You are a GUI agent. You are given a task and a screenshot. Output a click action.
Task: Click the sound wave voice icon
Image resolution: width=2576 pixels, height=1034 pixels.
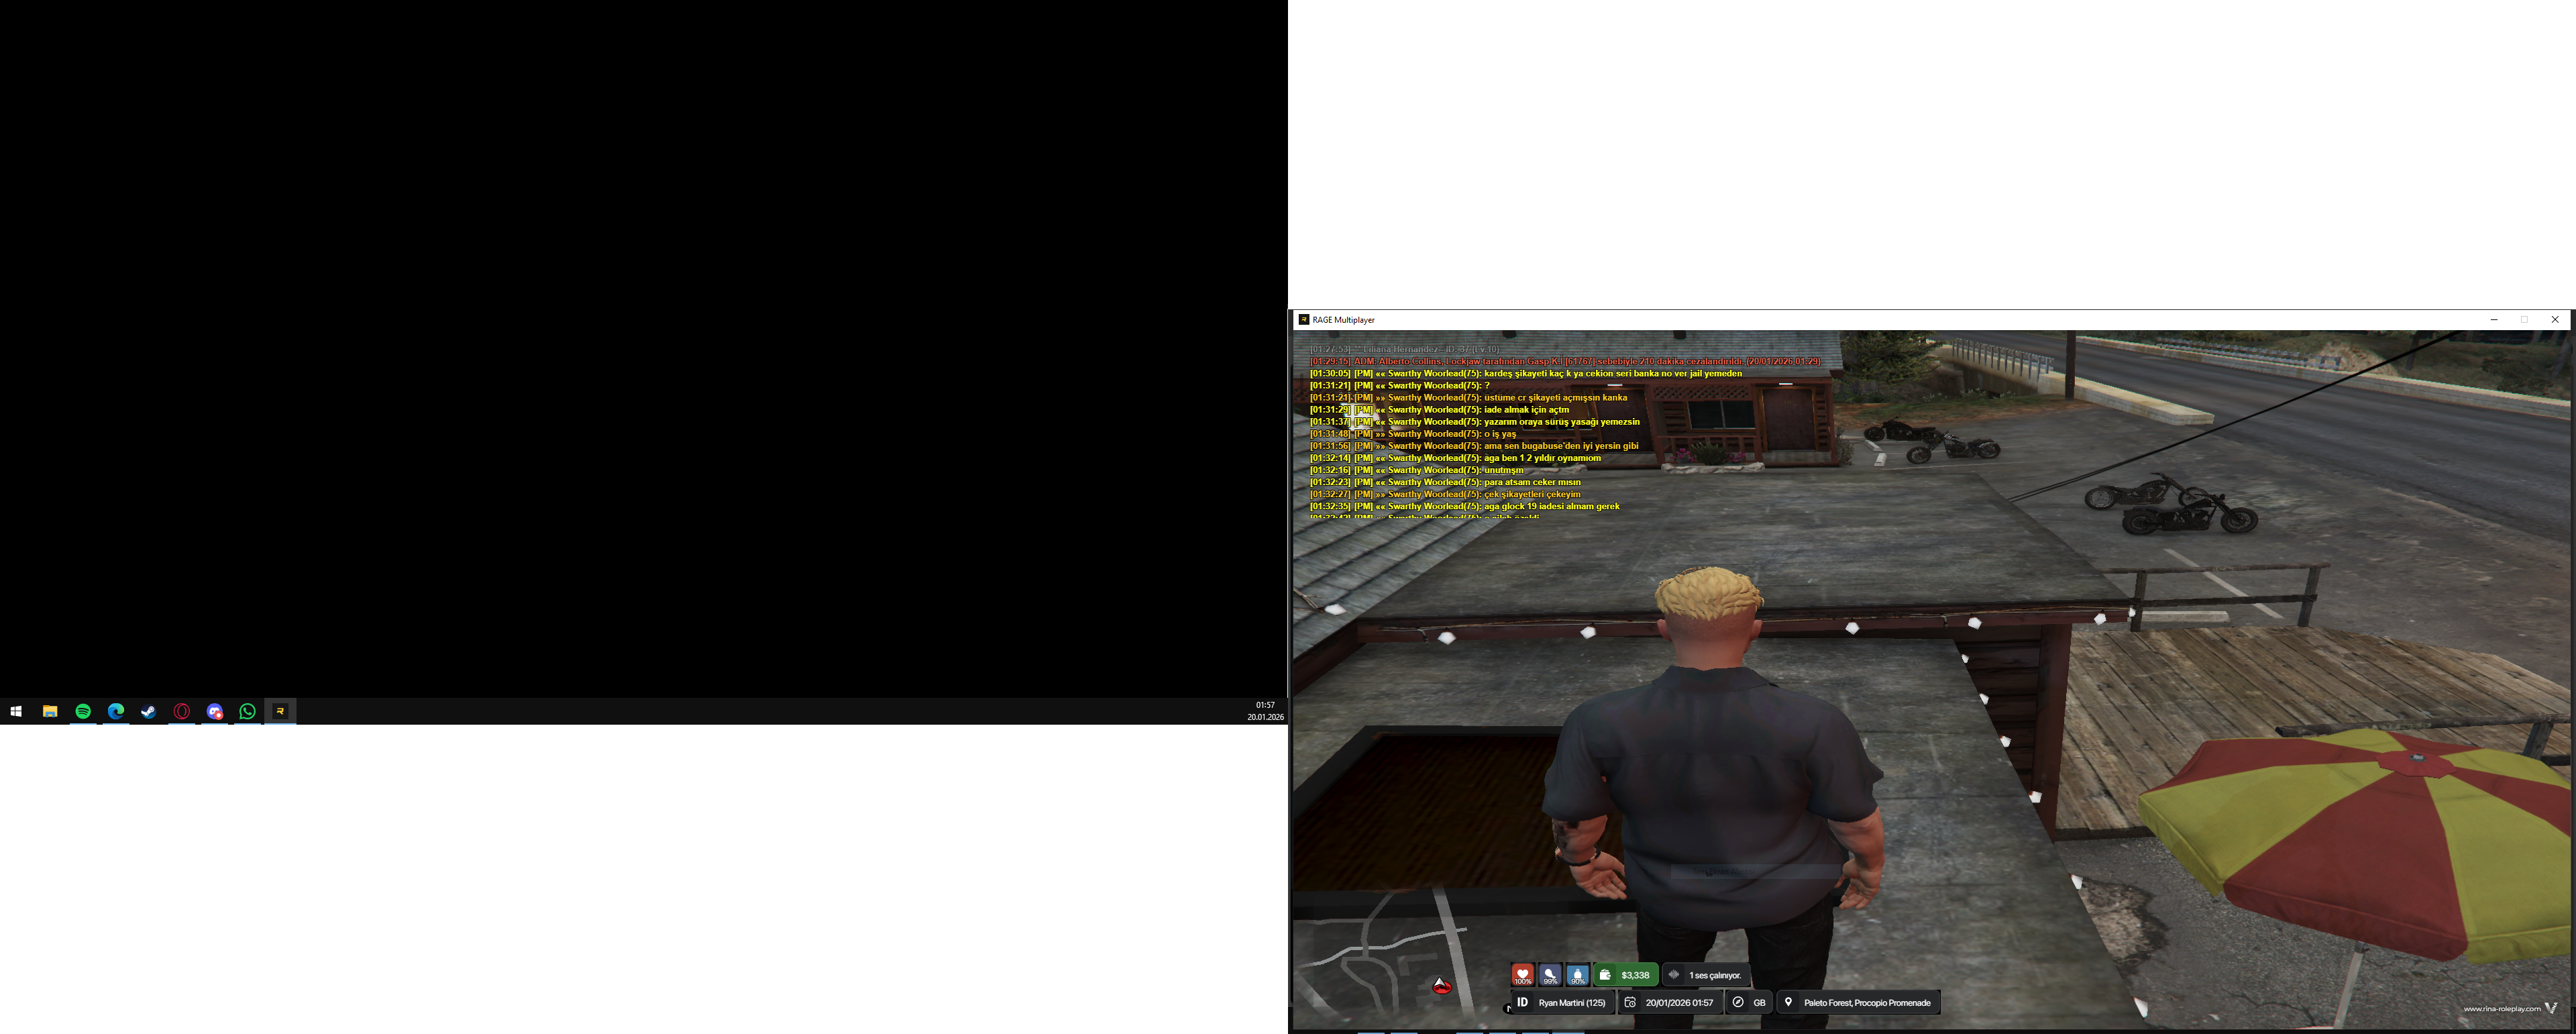coord(1674,975)
